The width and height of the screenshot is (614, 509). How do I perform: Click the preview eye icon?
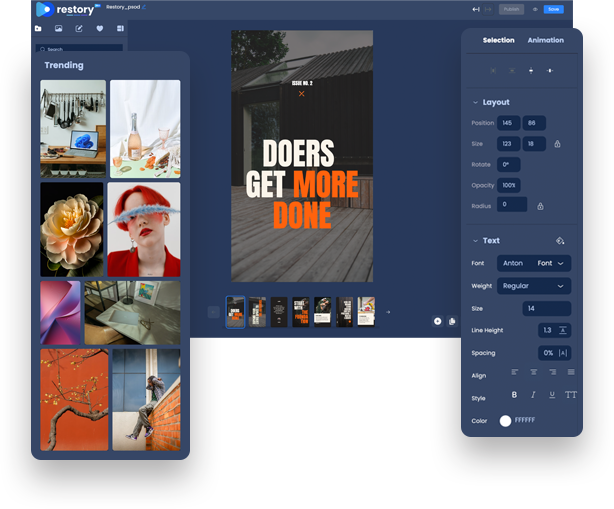pos(535,9)
